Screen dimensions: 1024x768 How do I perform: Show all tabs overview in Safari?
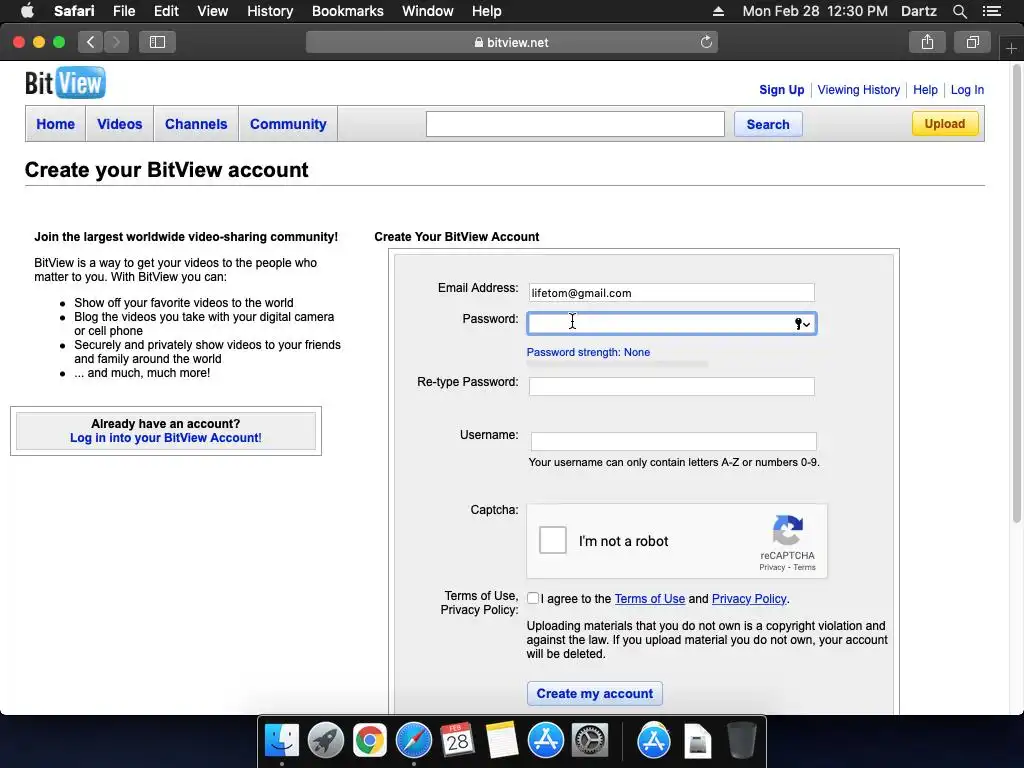pos(972,42)
